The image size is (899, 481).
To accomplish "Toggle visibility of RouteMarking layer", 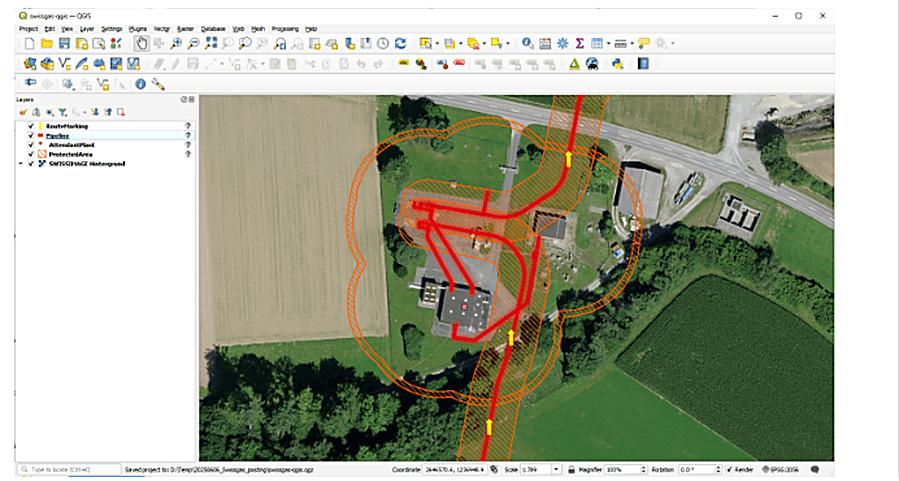I will (x=31, y=126).
